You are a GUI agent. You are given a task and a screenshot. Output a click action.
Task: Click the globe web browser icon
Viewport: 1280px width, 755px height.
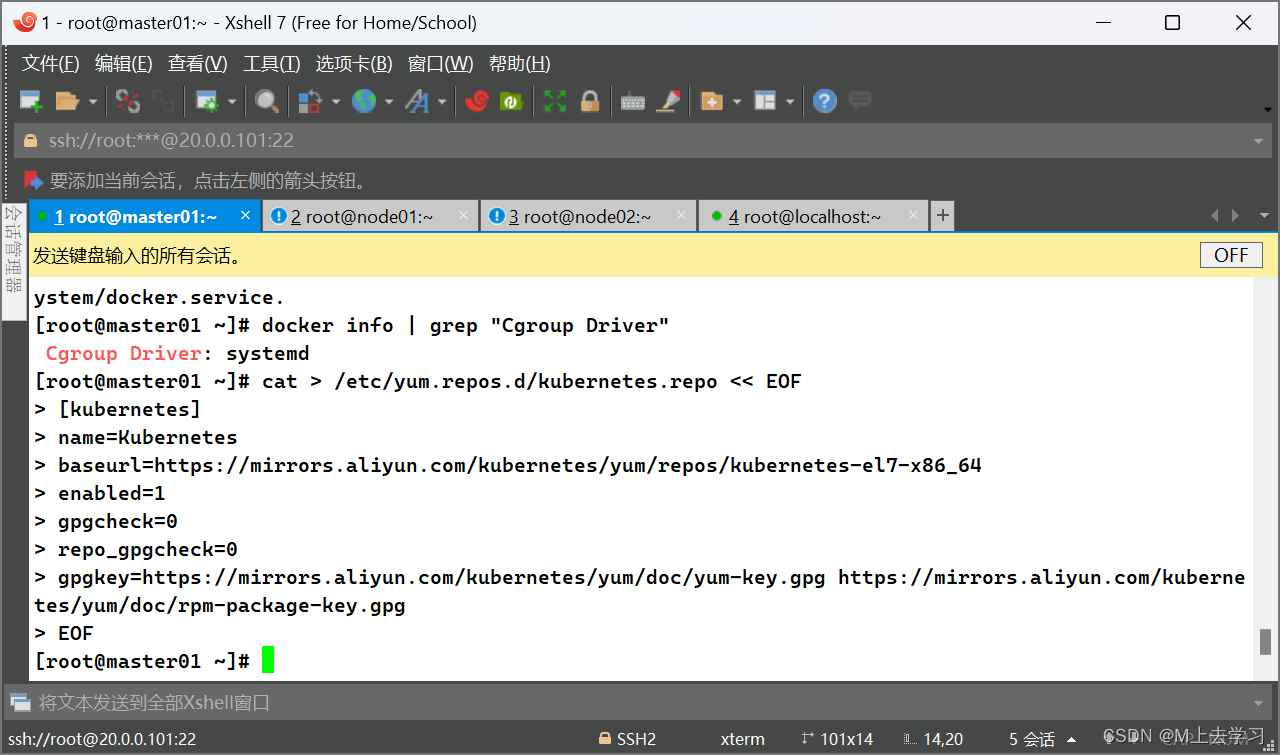[x=364, y=101]
